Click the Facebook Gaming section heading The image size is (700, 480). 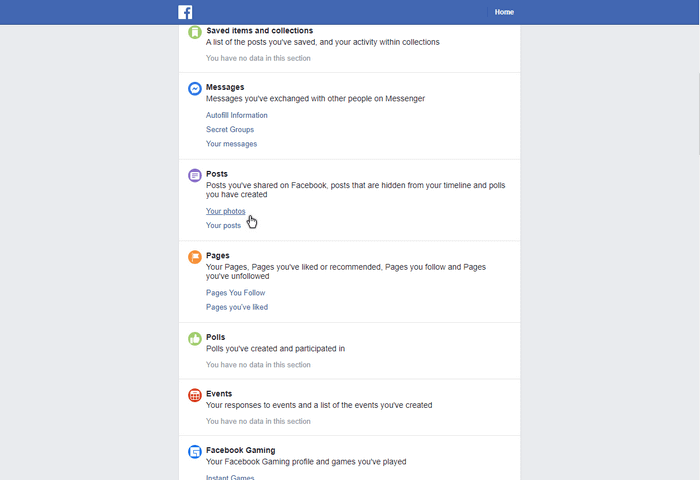coord(241,450)
